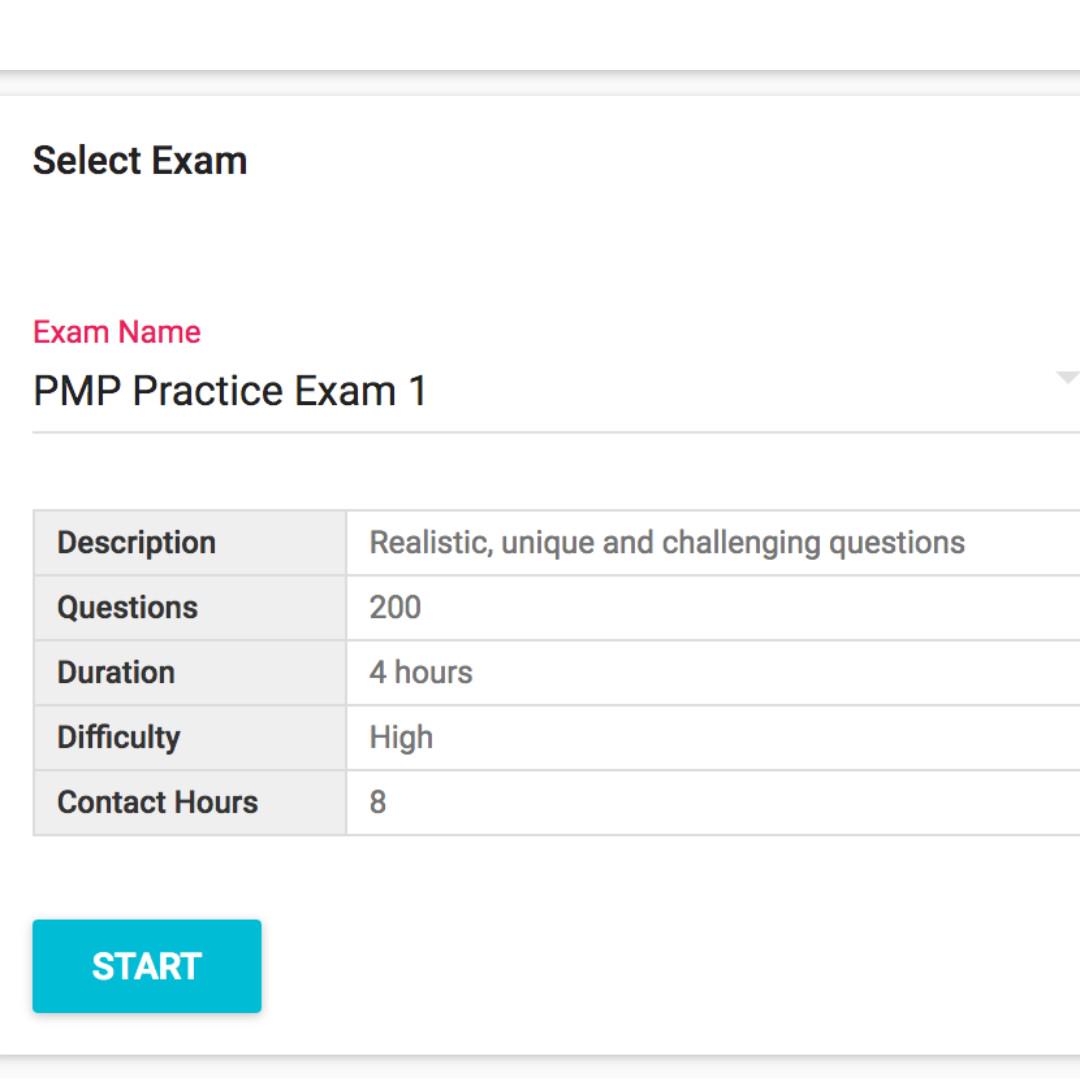
Task: Click the divider line under the exam name
Action: coord(540,430)
